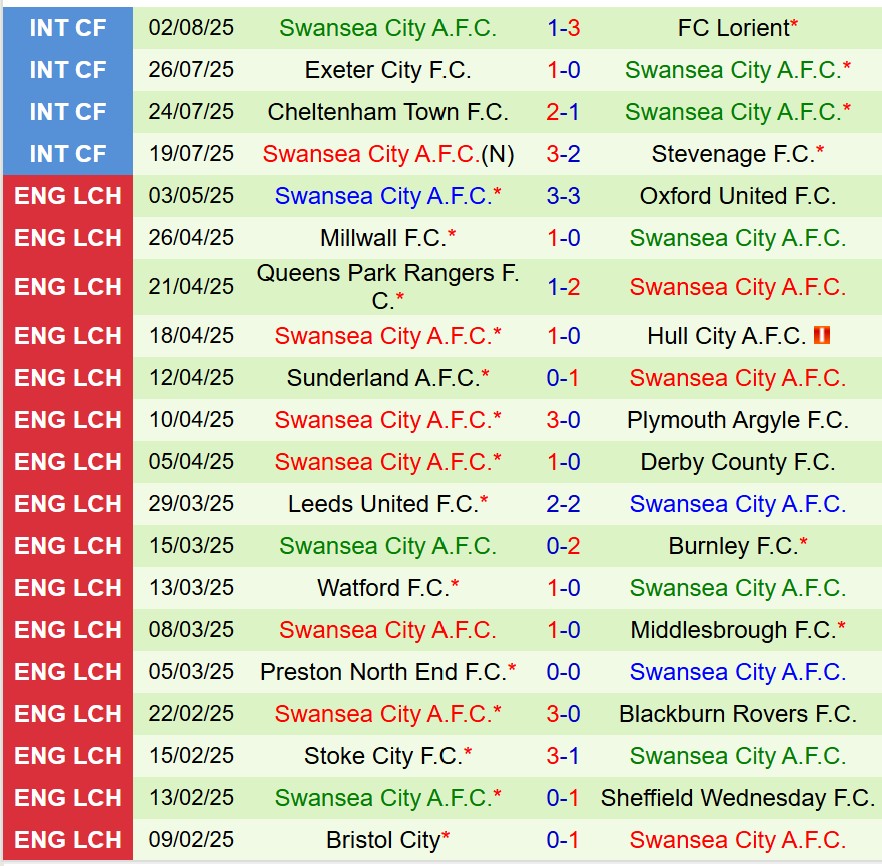The height and width of the screenshot is (866, 882).
Task: Open Preston North End F.C. link
Action: click(x=383, y=672)
